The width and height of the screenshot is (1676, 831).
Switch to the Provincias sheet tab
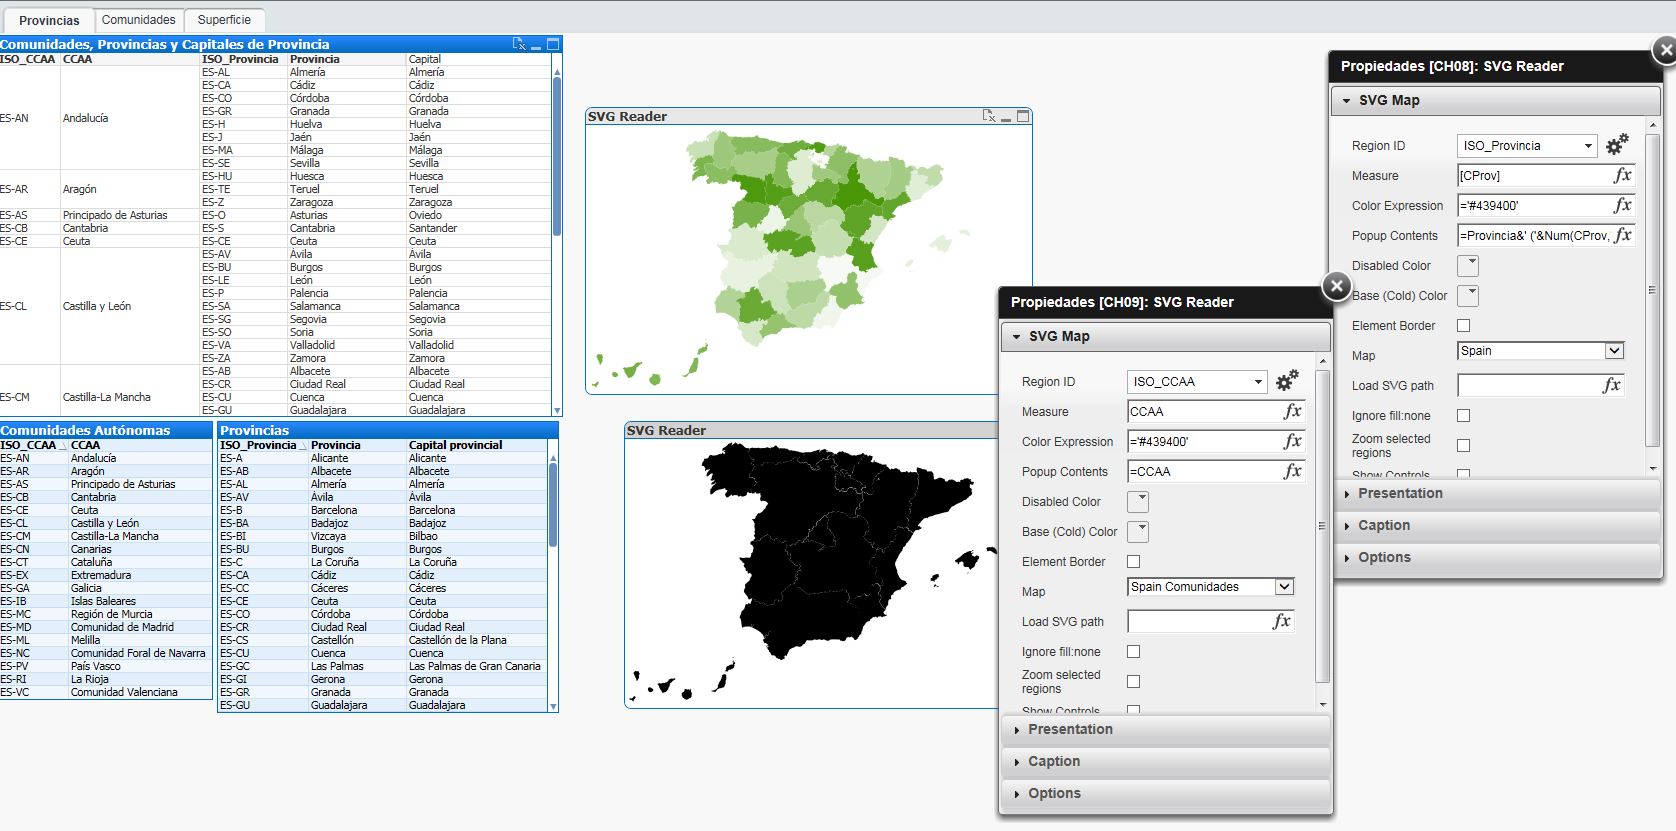(x=49, y=20)
